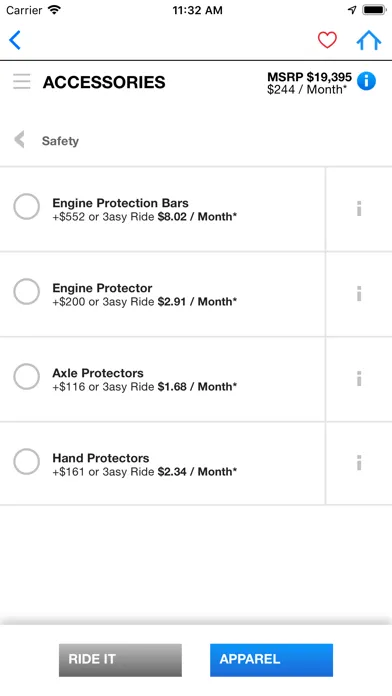View info for Engine Protector

click(x=359, y=293)
